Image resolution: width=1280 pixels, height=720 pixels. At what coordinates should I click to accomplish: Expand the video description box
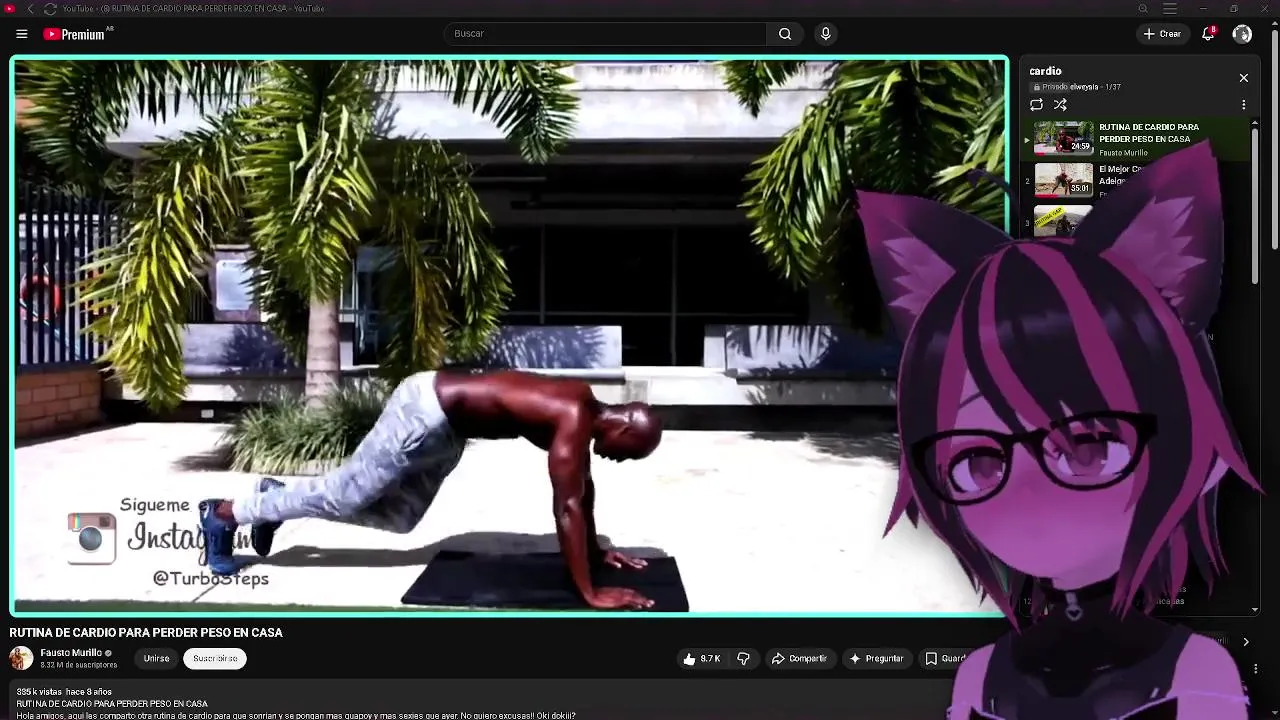[x=480, y=703]
